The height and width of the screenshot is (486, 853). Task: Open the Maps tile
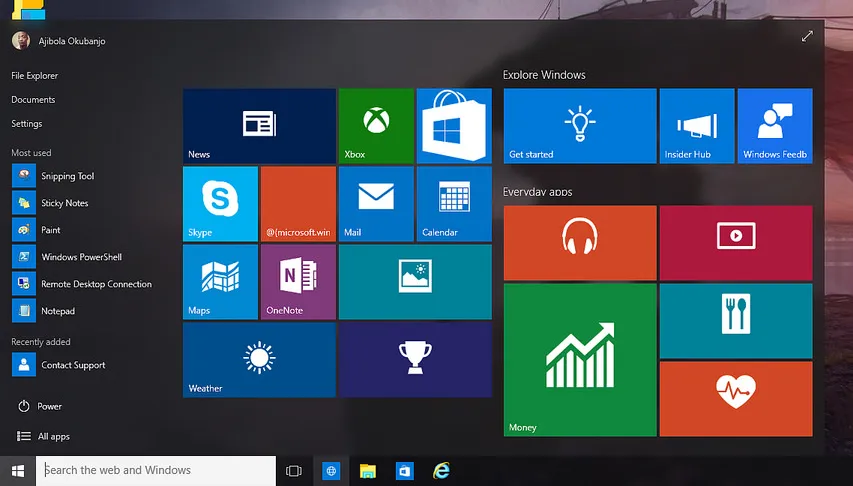[x=220, y=282]
